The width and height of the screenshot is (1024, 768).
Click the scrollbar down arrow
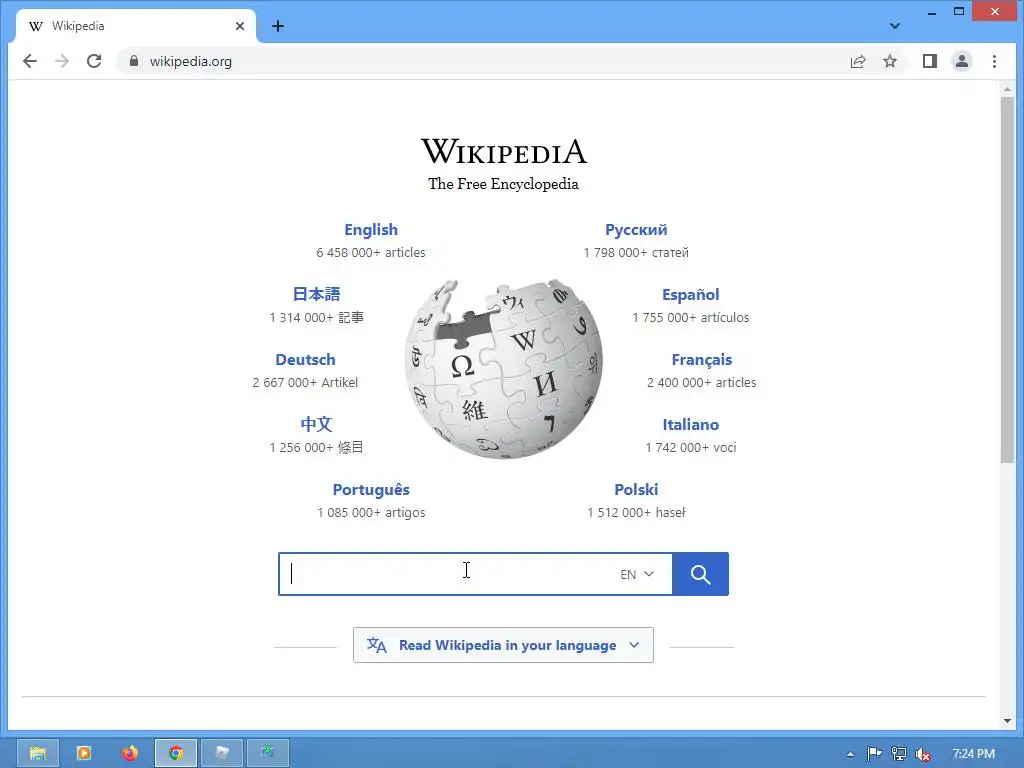(x=1007, y=721)
